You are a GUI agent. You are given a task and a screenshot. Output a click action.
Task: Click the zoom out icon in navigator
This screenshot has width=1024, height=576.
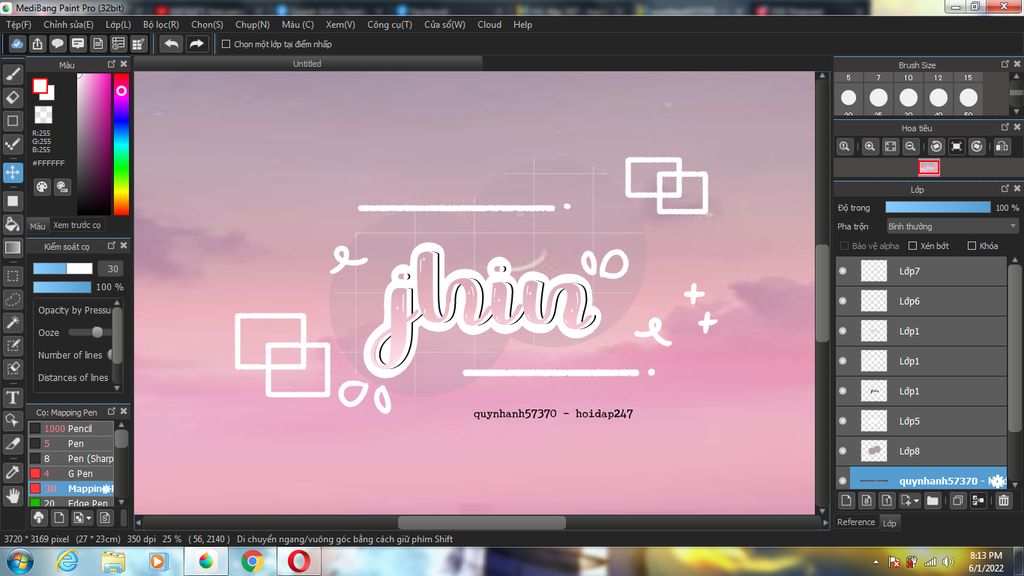910,146
